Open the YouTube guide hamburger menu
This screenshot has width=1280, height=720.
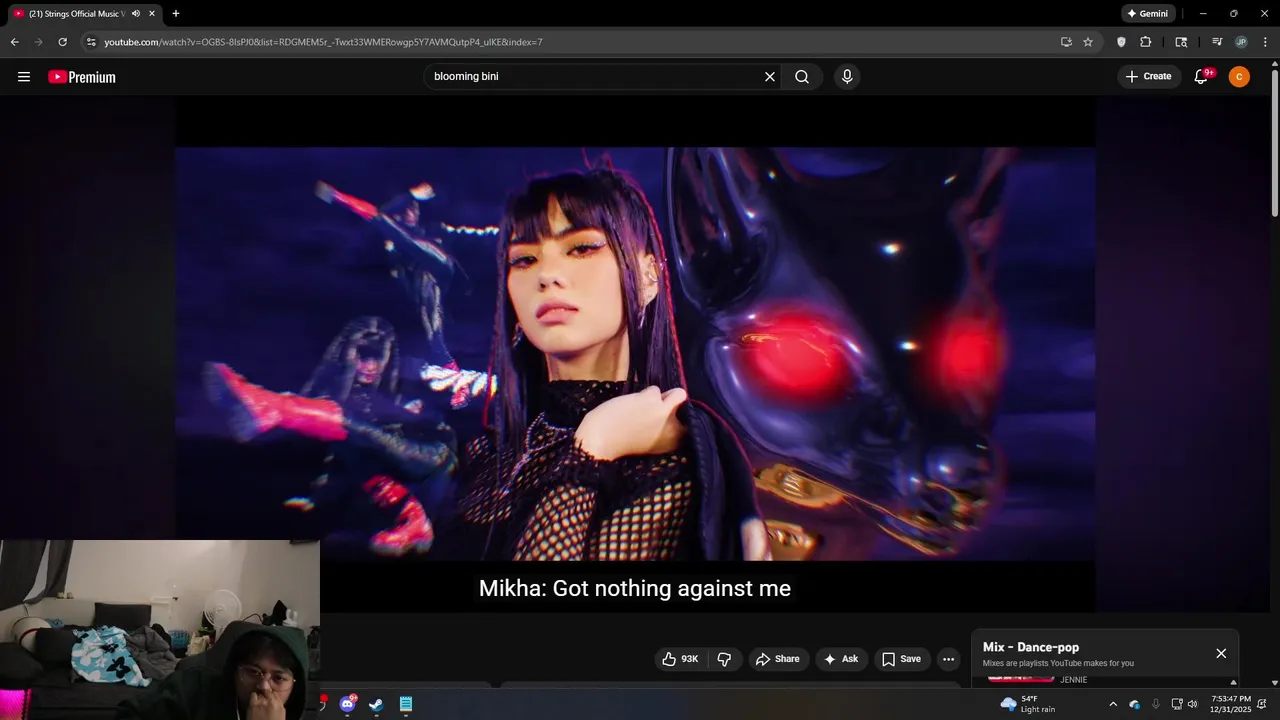click(24, 77)
